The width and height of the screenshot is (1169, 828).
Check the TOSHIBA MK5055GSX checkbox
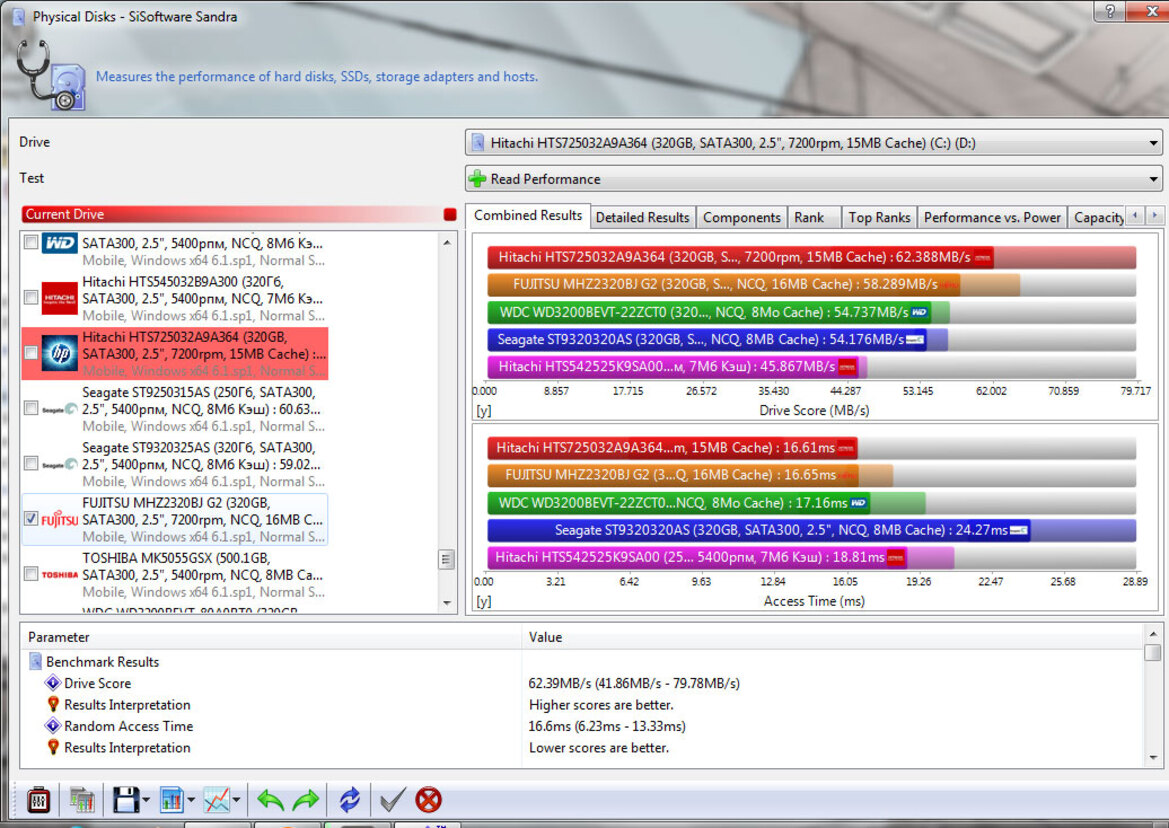[x=31, y=574]
